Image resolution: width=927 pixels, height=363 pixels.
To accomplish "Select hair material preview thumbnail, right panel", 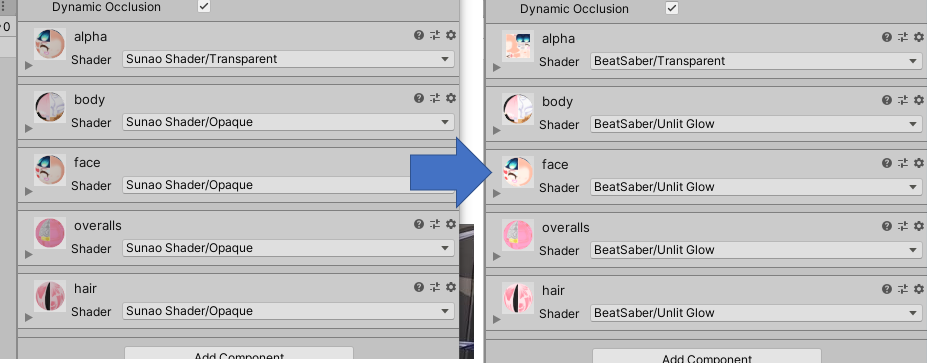I will tap(518, 298).
